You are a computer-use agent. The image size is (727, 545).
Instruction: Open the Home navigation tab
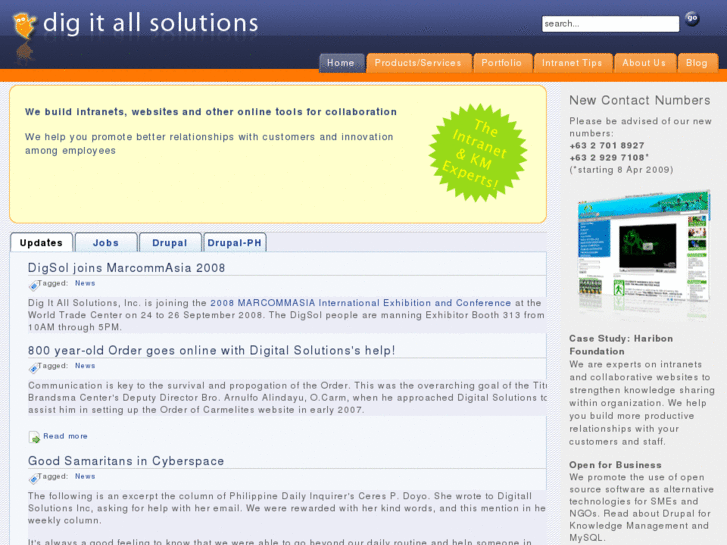click(341, 63)
